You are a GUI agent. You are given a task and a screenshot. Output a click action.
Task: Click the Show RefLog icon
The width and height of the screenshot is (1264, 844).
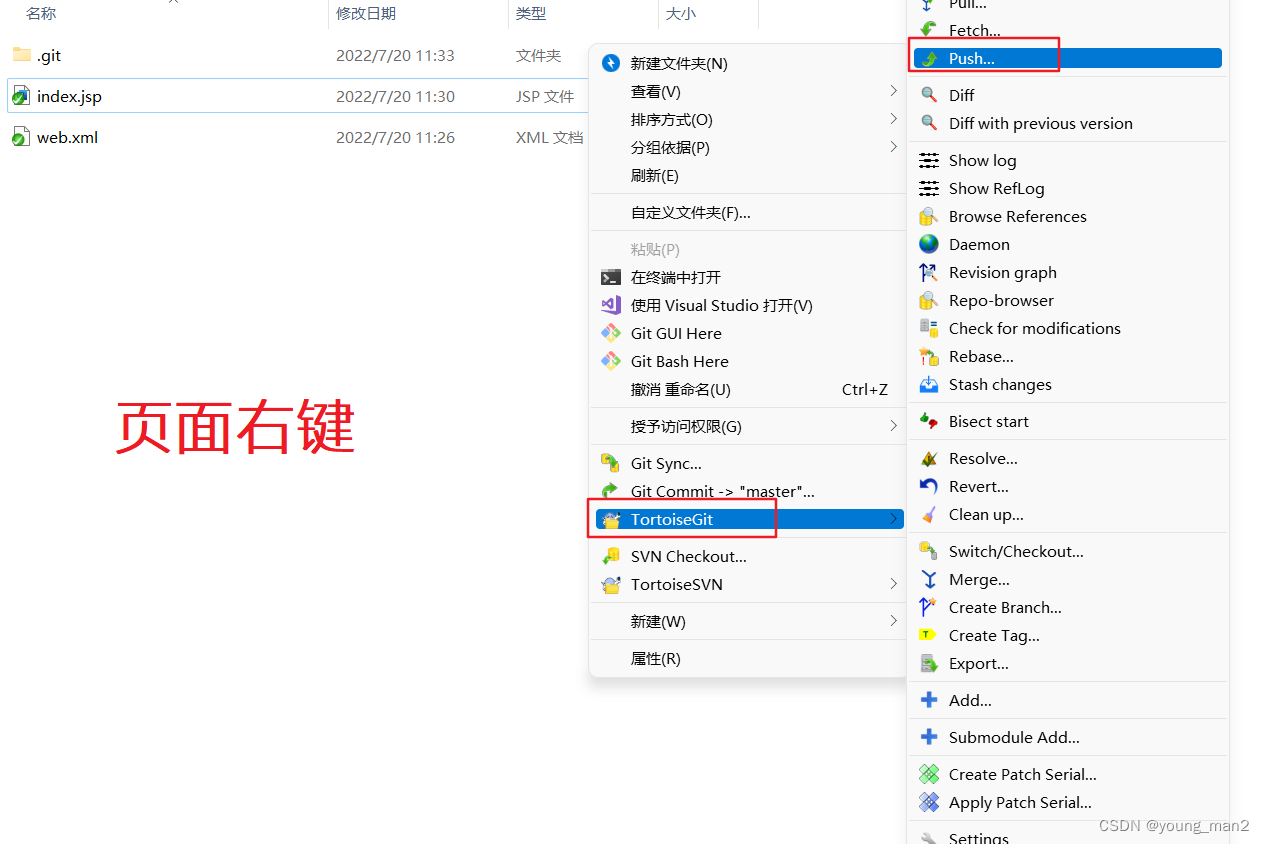(929, 188)
